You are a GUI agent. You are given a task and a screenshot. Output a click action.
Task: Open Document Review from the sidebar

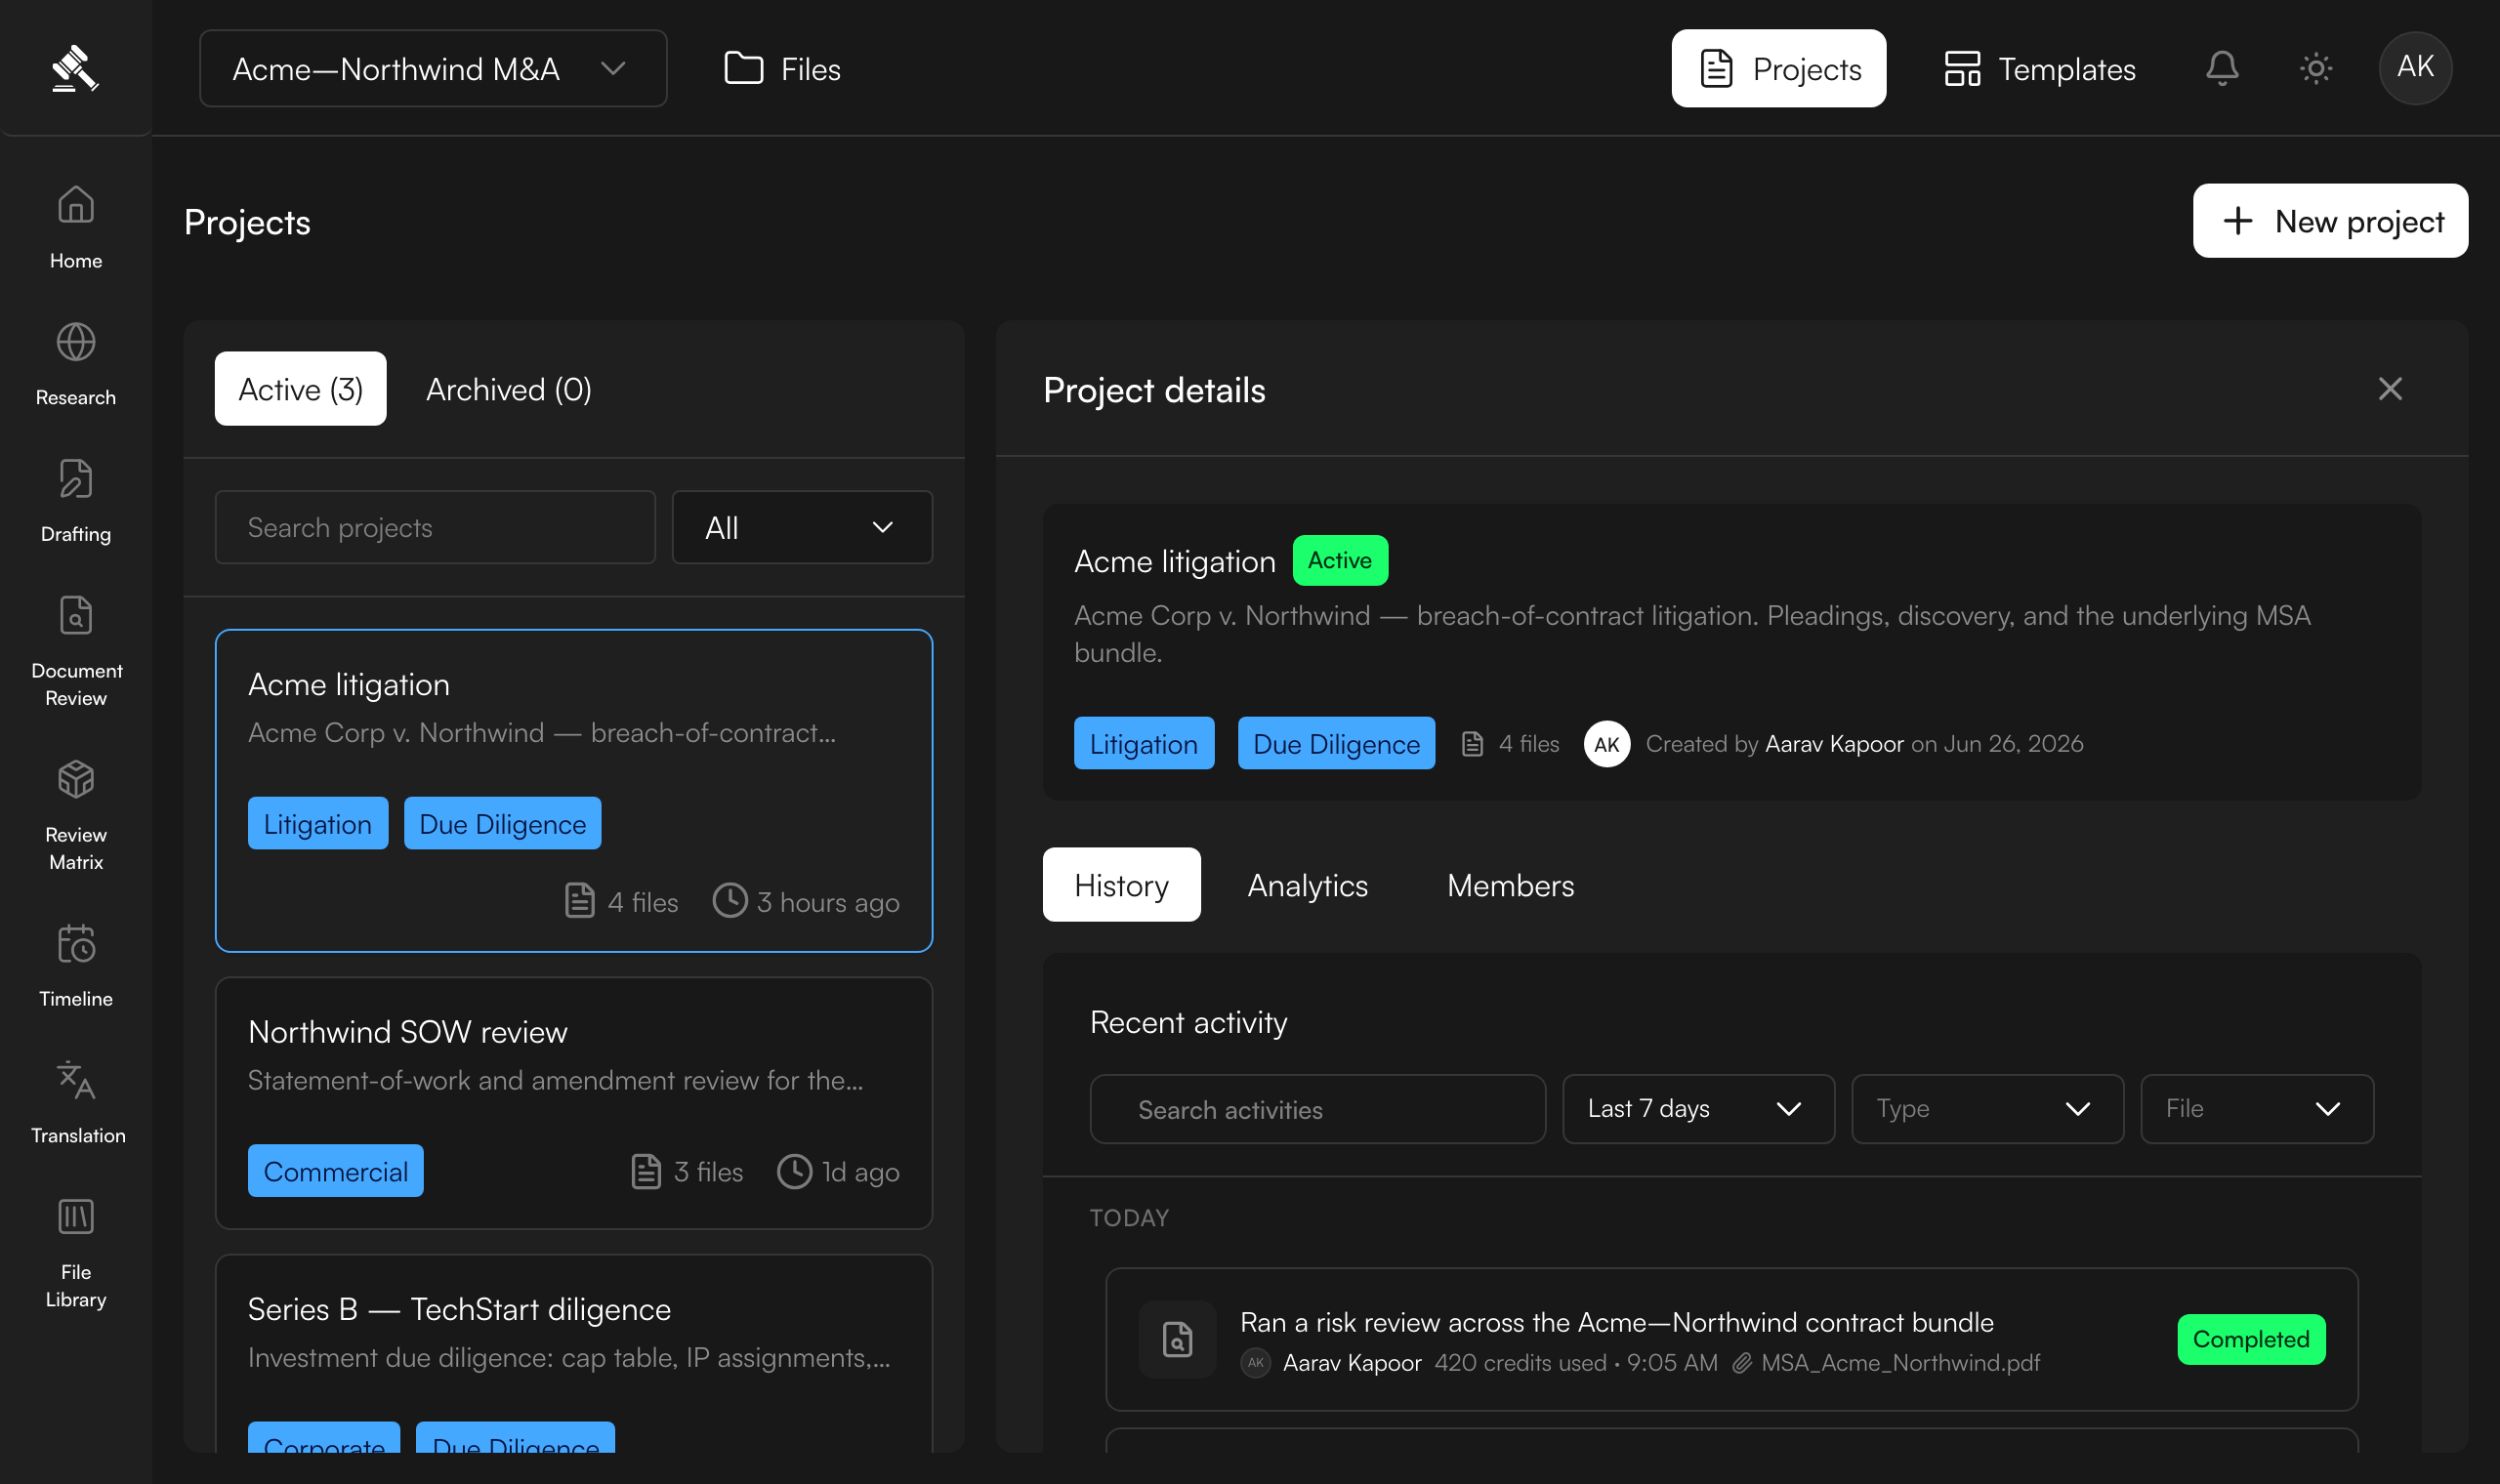[76, 650]
